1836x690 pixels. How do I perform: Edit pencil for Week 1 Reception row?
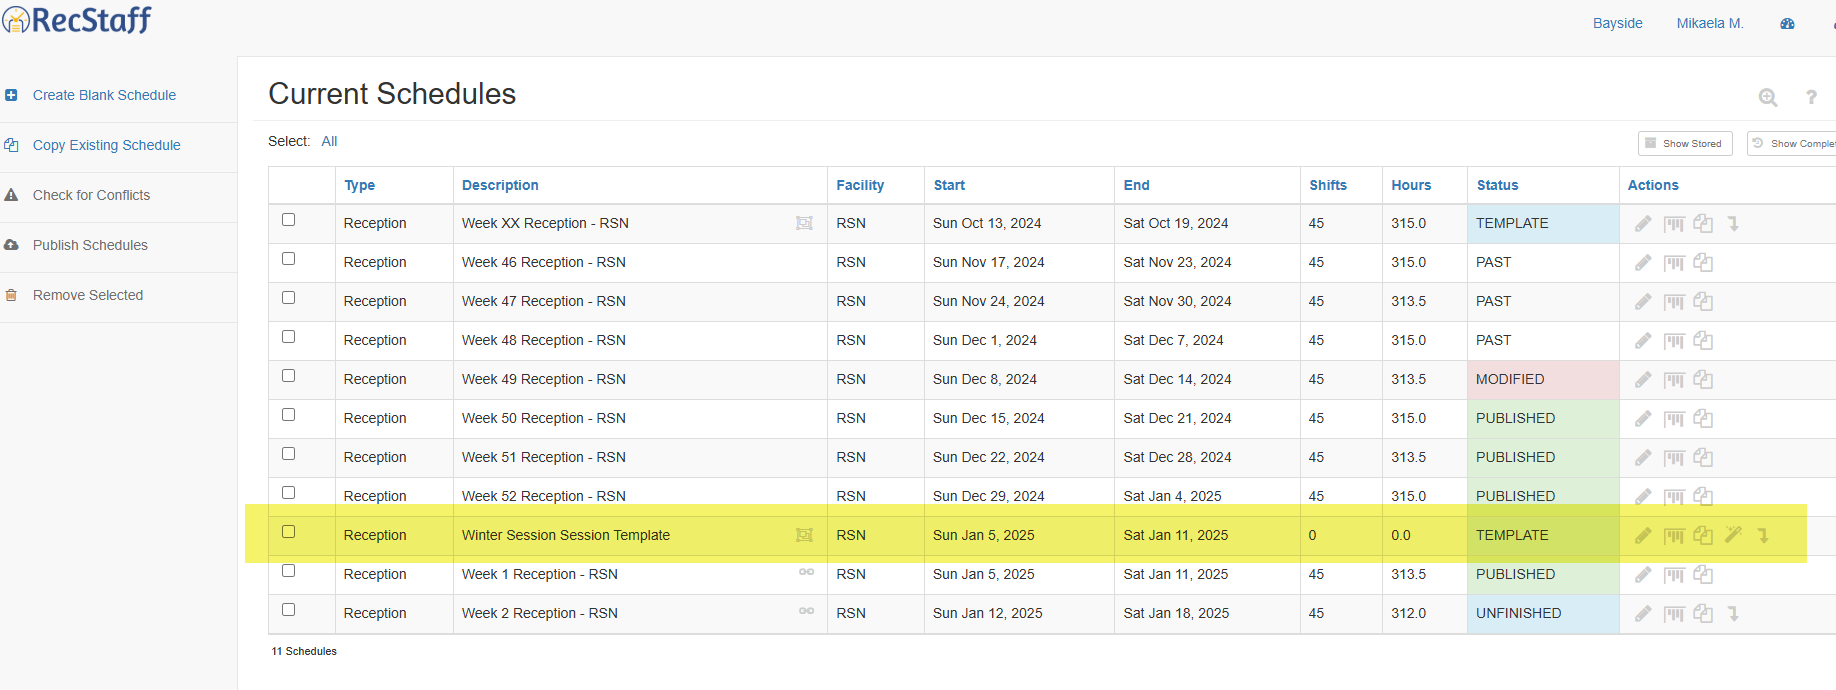pos(1643,575)
